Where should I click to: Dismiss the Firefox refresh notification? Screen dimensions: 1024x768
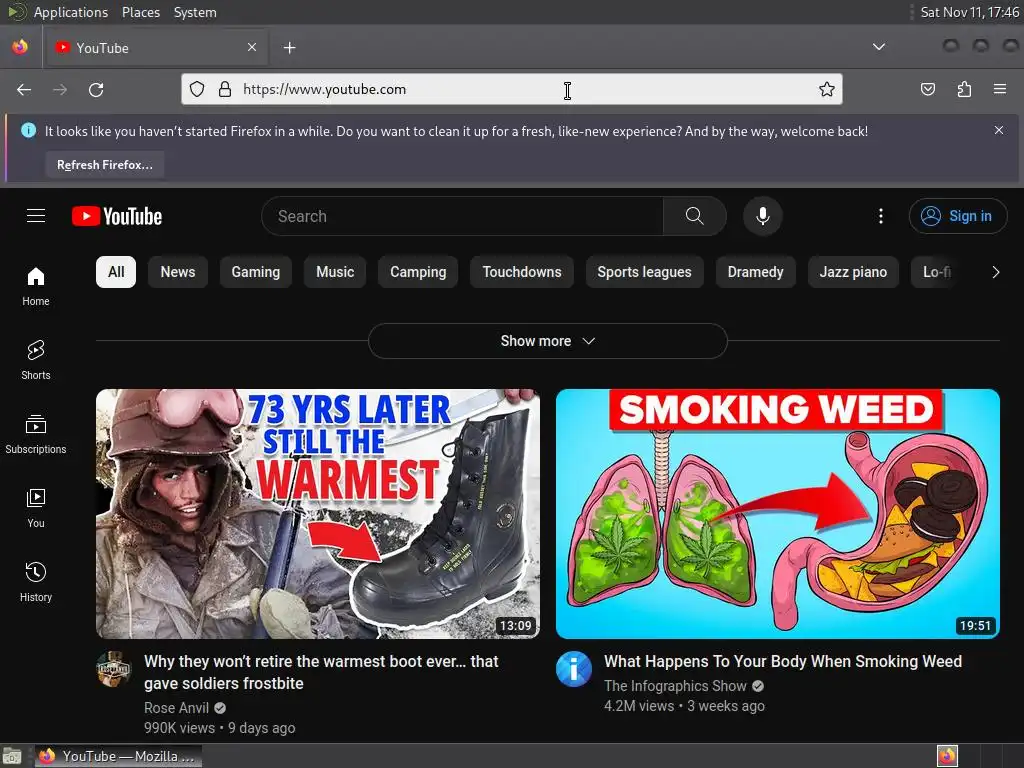point(999,130)
